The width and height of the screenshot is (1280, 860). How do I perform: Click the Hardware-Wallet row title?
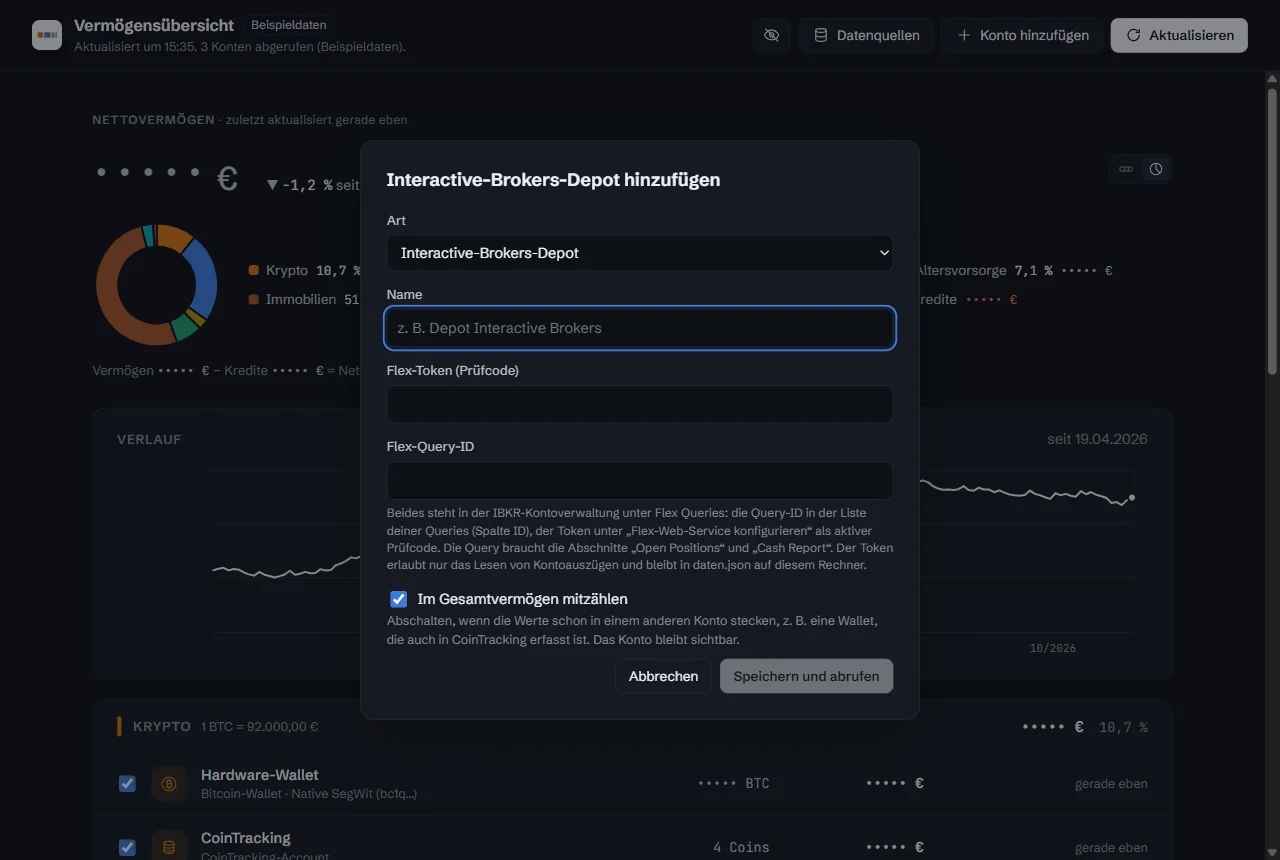260,775
